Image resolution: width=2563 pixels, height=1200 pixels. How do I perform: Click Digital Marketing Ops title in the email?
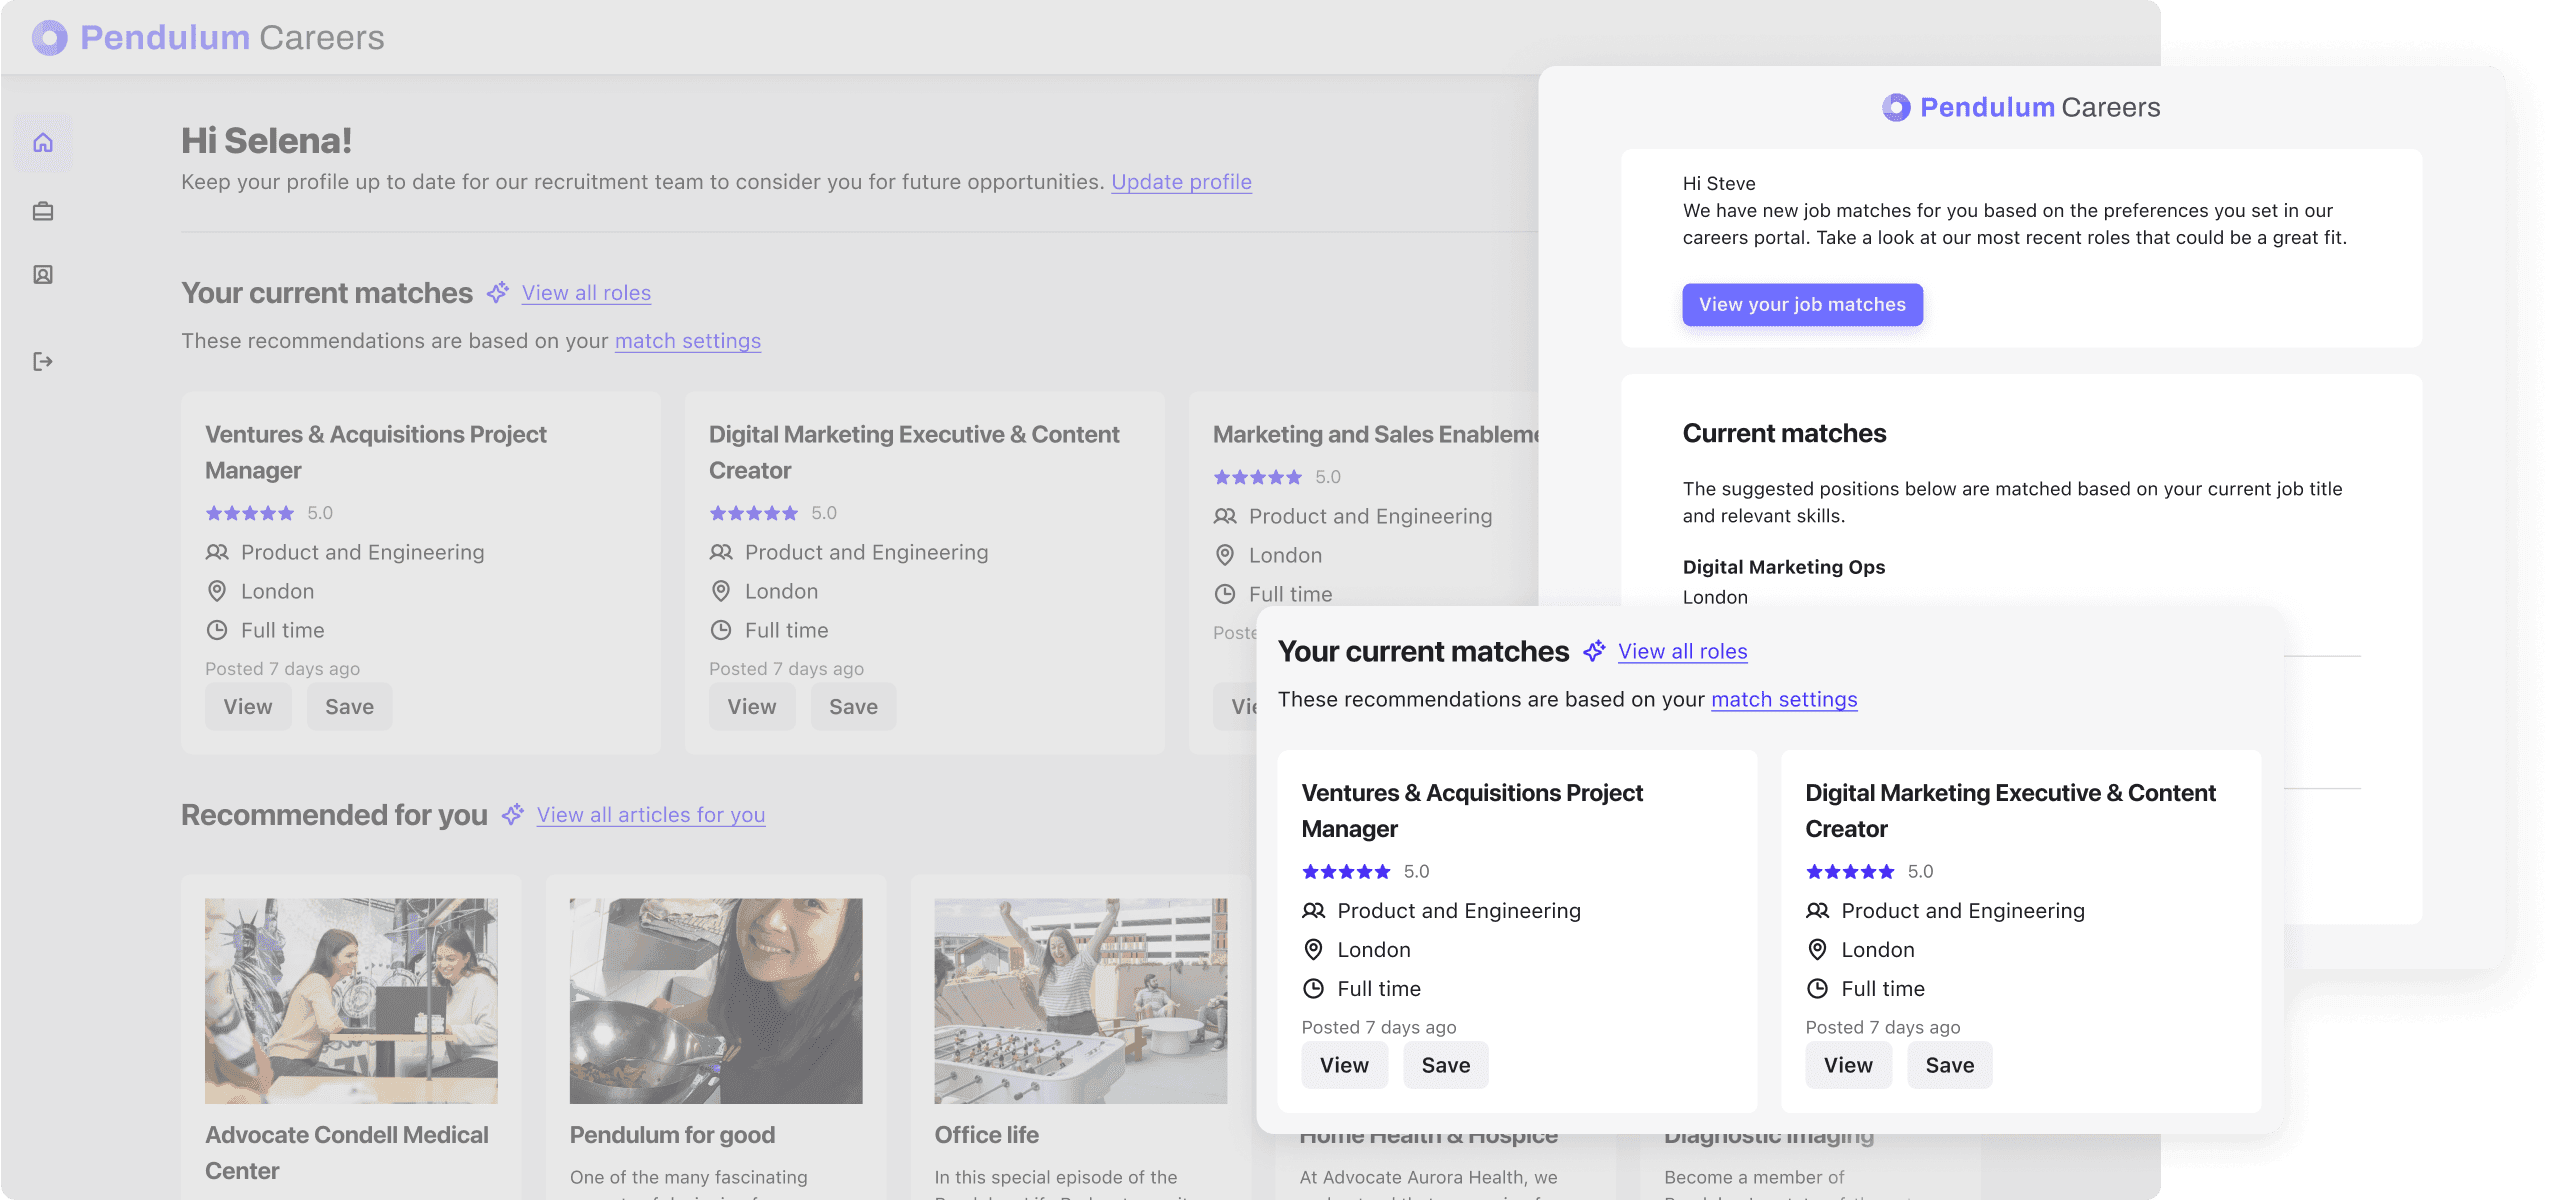pos(1784,567)
